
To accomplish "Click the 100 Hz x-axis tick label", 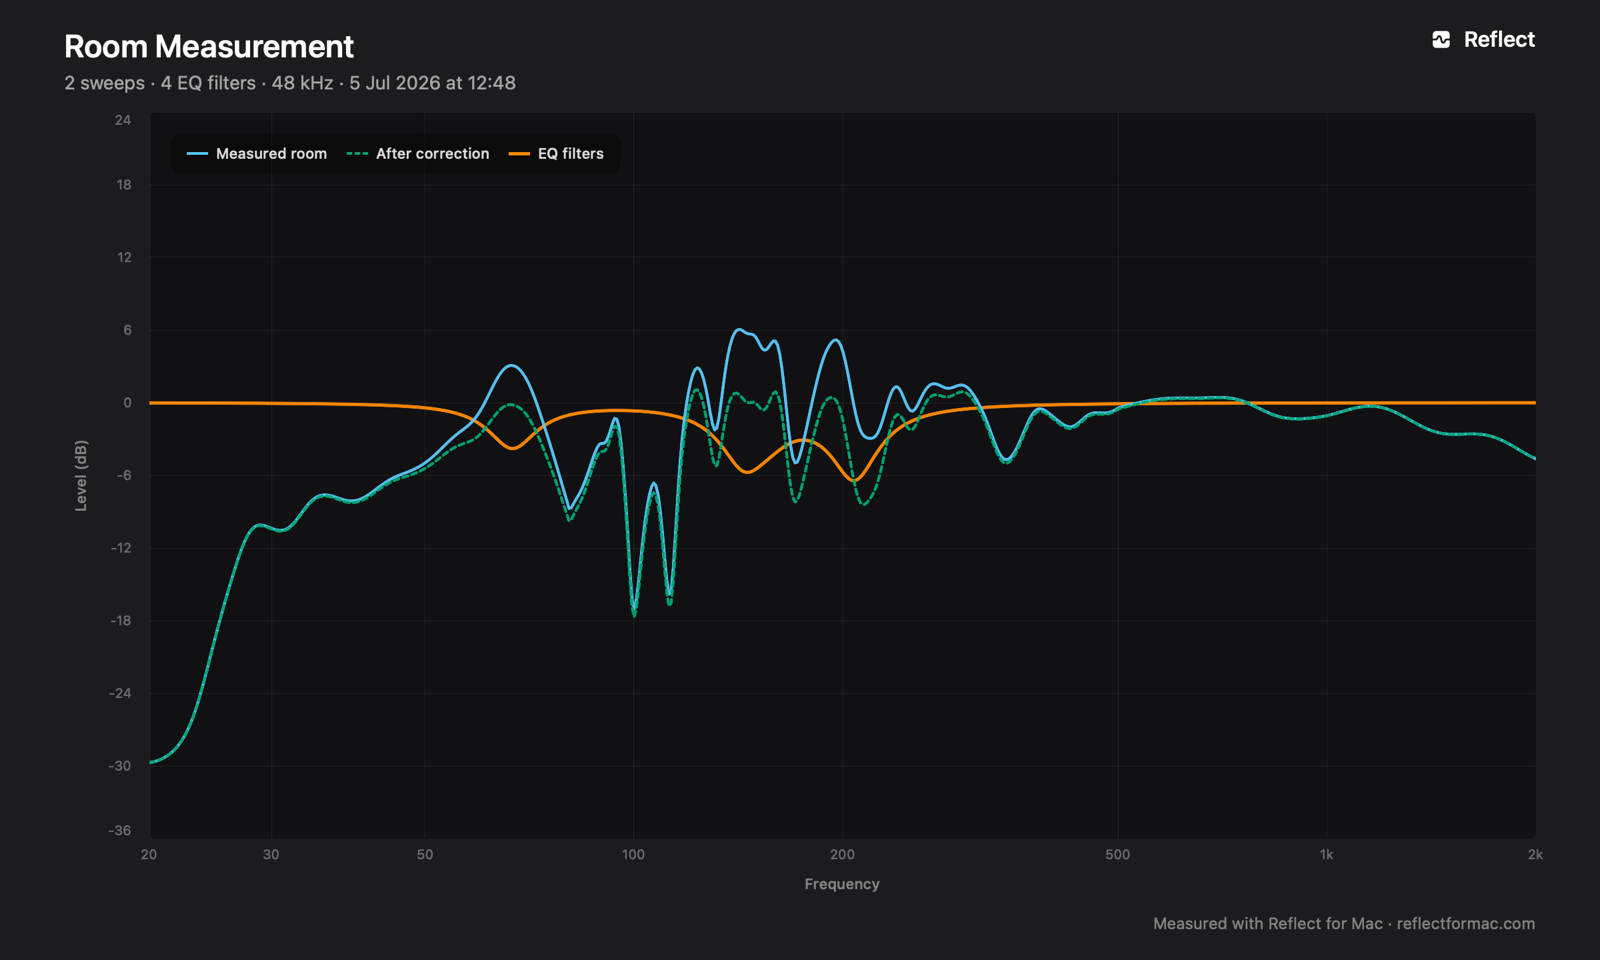I will [x=633, y=854].
